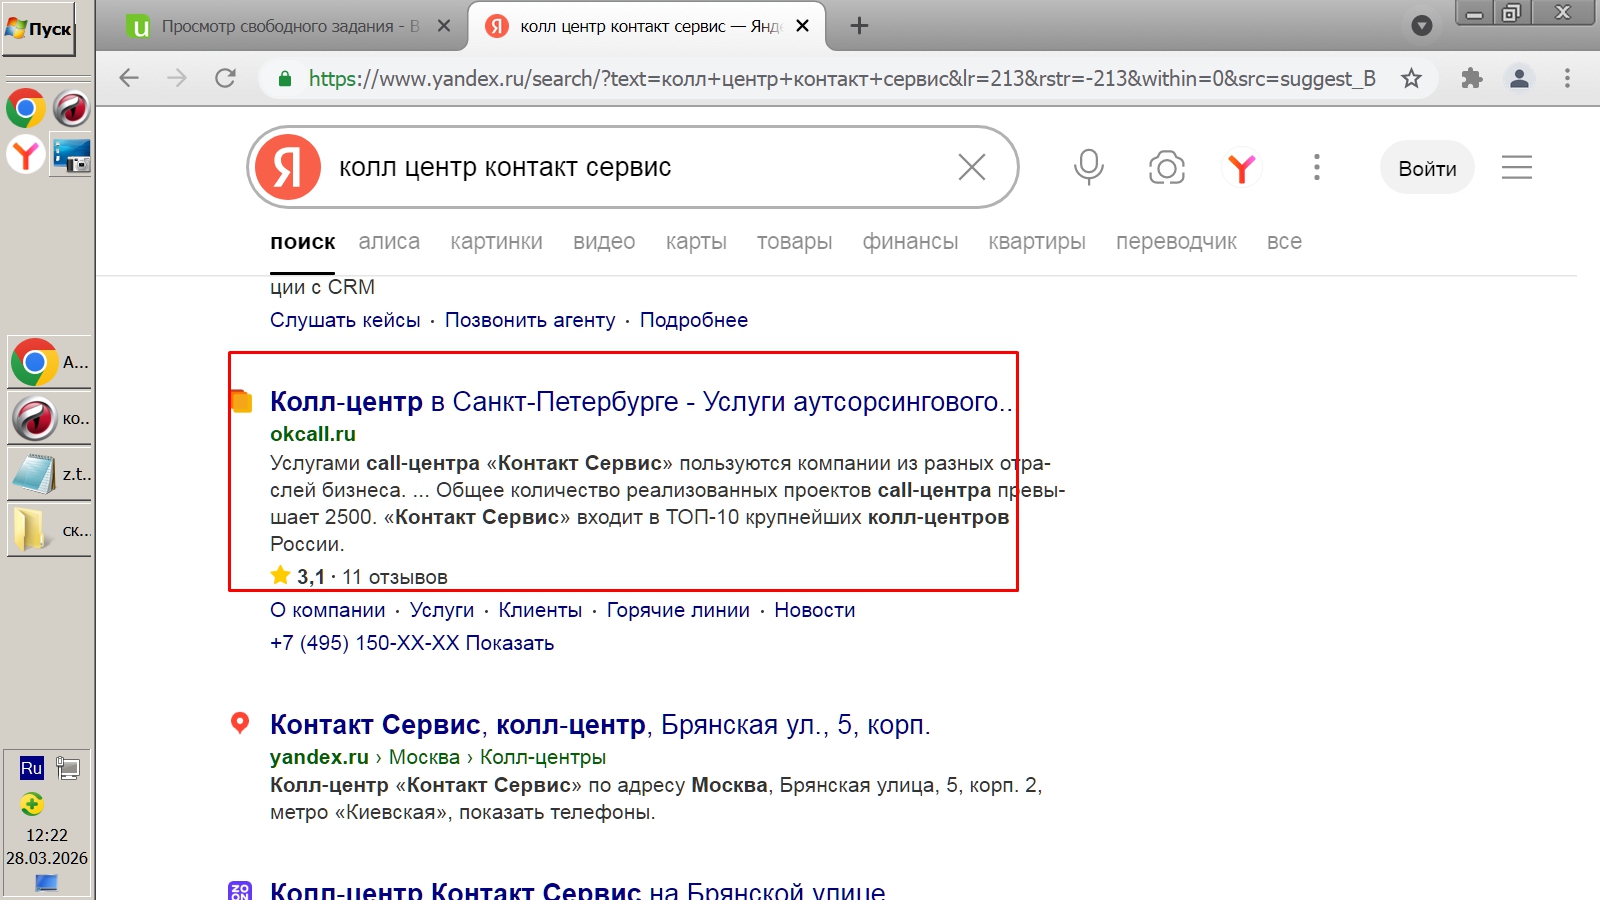
Task: Open the vertical dots search options menu
Action: coord(1316,167)
